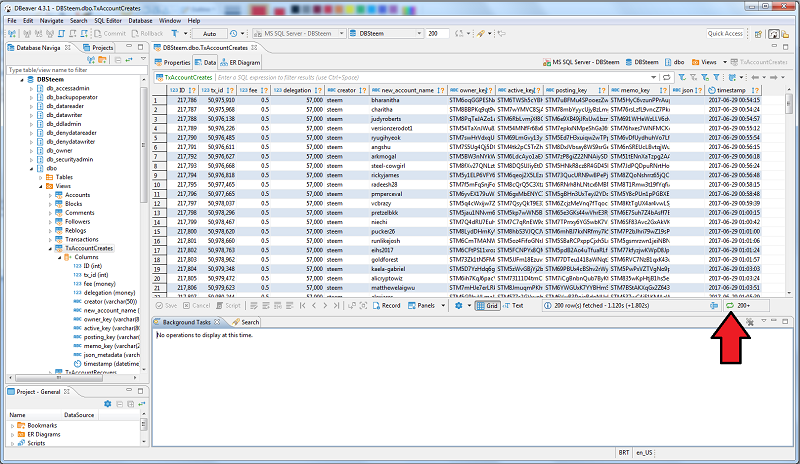Click the status details icon next to rows fetched
This screenshot has width=800, height=464.
(x=714, y=306)
